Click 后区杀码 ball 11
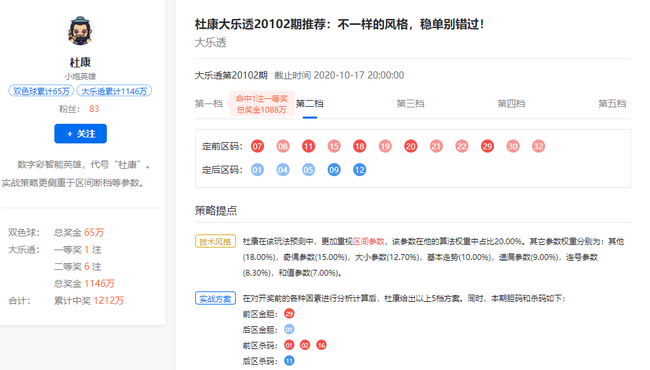The height and width of the screenshot is (370, 650). pyautogui.click(x=289, y=361)
